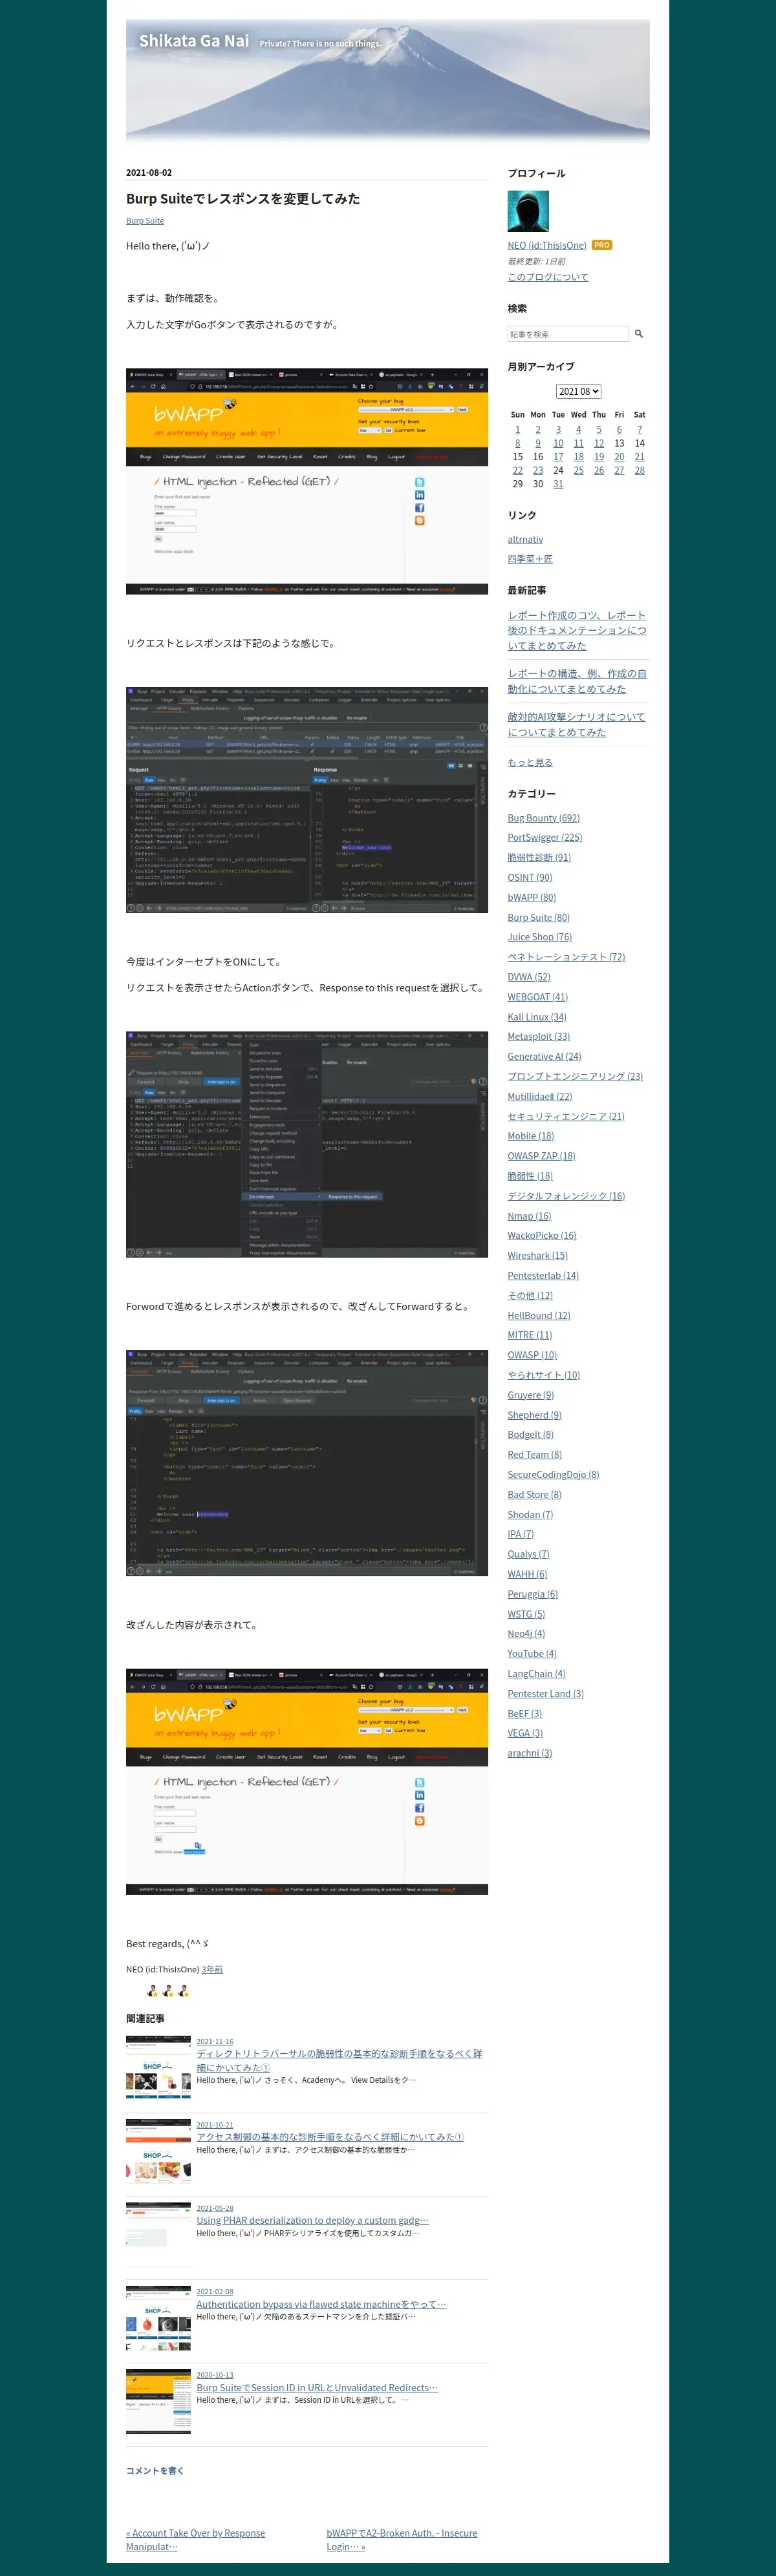The width and height of the screenshot is (776, 2576).
Task: Click the PRO badge next to NEO
Action: (x=602, y=245)
